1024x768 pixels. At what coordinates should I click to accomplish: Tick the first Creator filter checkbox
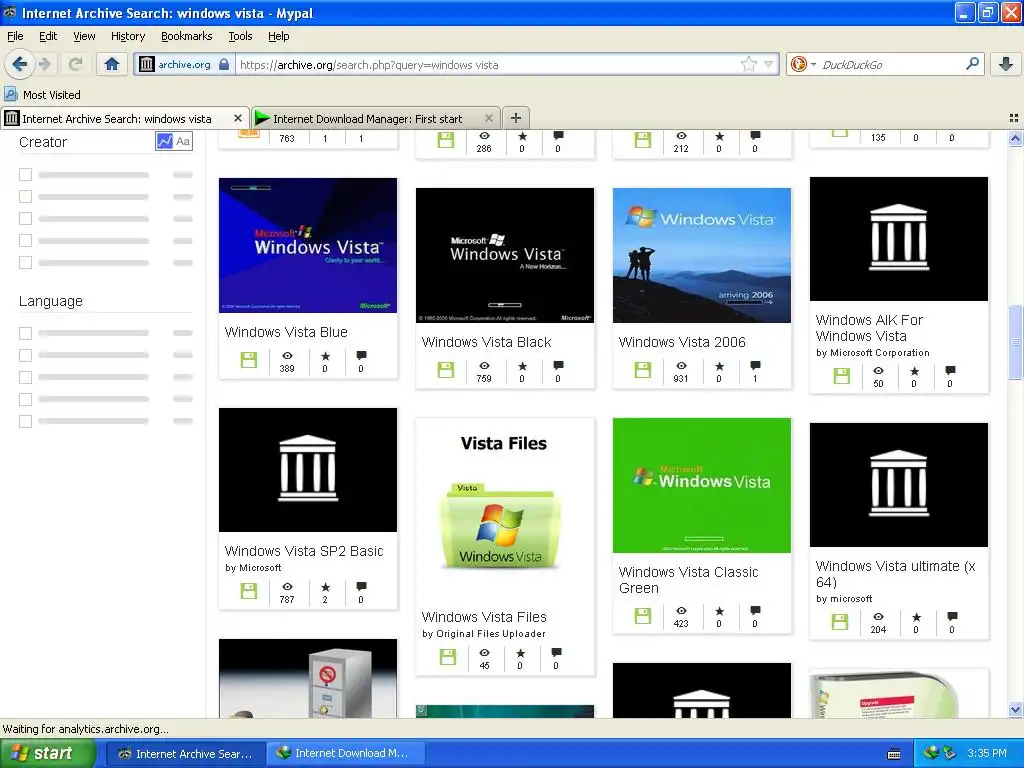25,174
